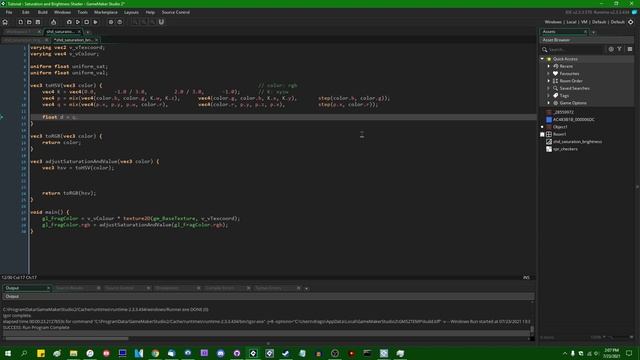Open the Windows notification center icon

[629, 353]
